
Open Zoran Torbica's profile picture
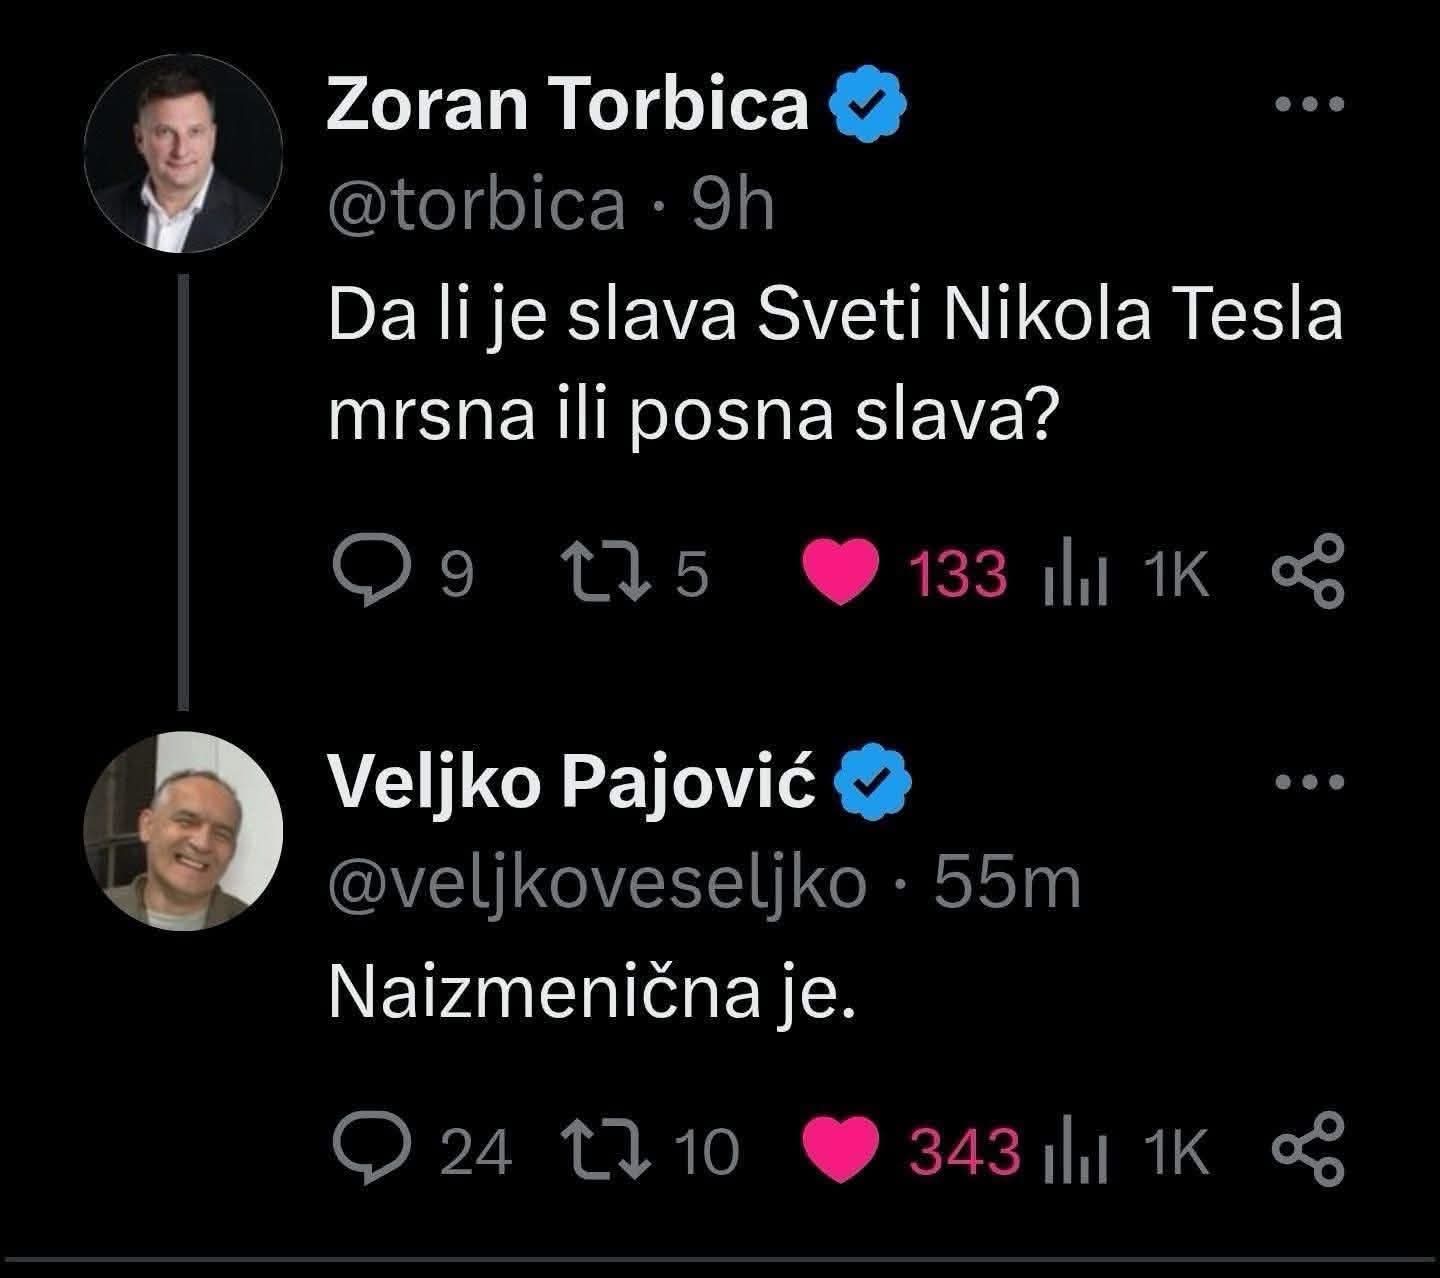click(x=183, y=167)
